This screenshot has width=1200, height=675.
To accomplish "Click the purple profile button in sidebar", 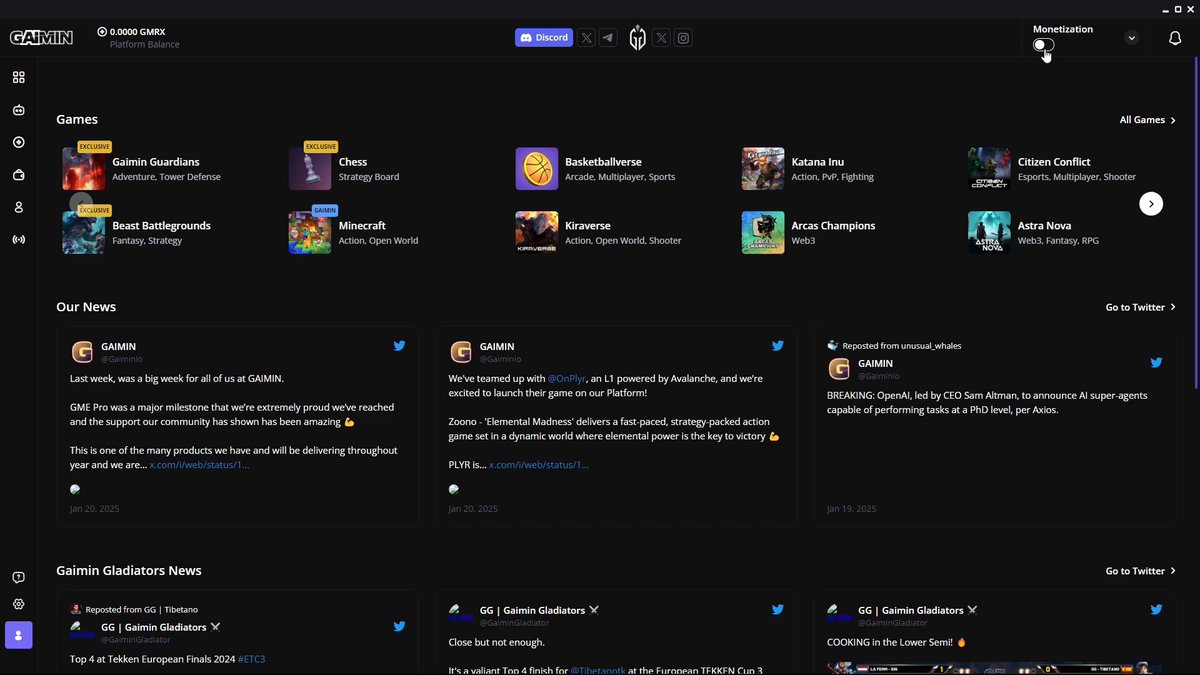I will coord(18,635).
